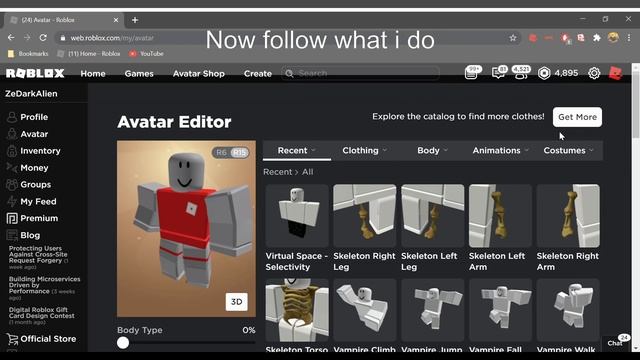Open the Avatar sidebar icon
This screenshot has height=360, width=640.
(x=12, y=134)
